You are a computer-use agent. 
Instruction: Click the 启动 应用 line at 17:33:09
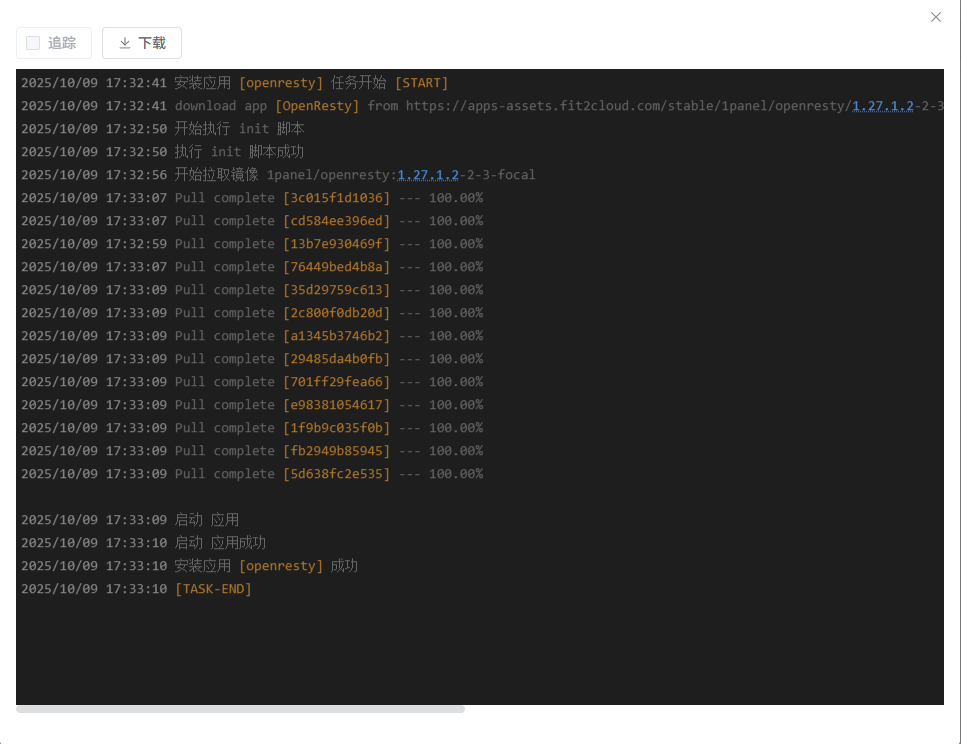pyautogui.click(x=207, y=520)
